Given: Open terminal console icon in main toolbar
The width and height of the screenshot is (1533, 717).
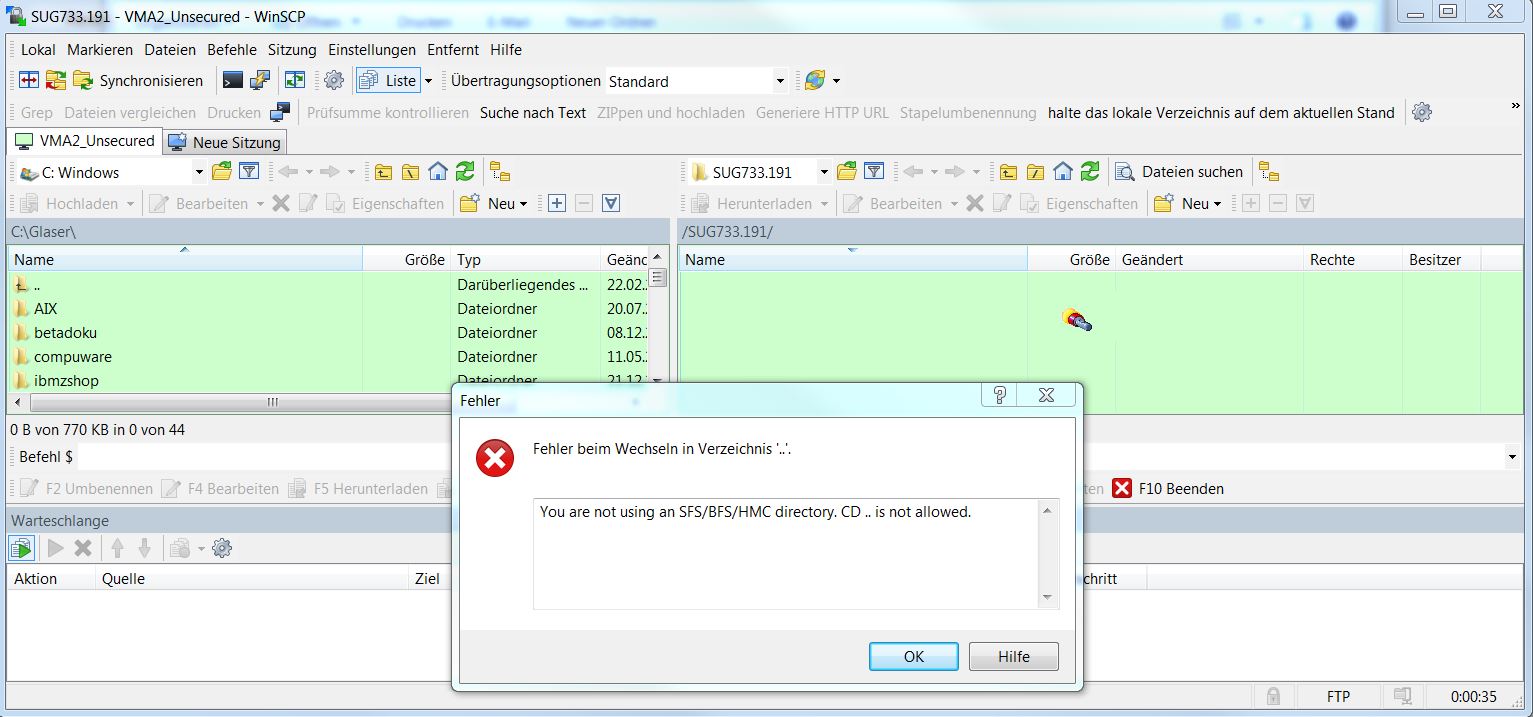Looking at the screenshot, I should 232,81.
